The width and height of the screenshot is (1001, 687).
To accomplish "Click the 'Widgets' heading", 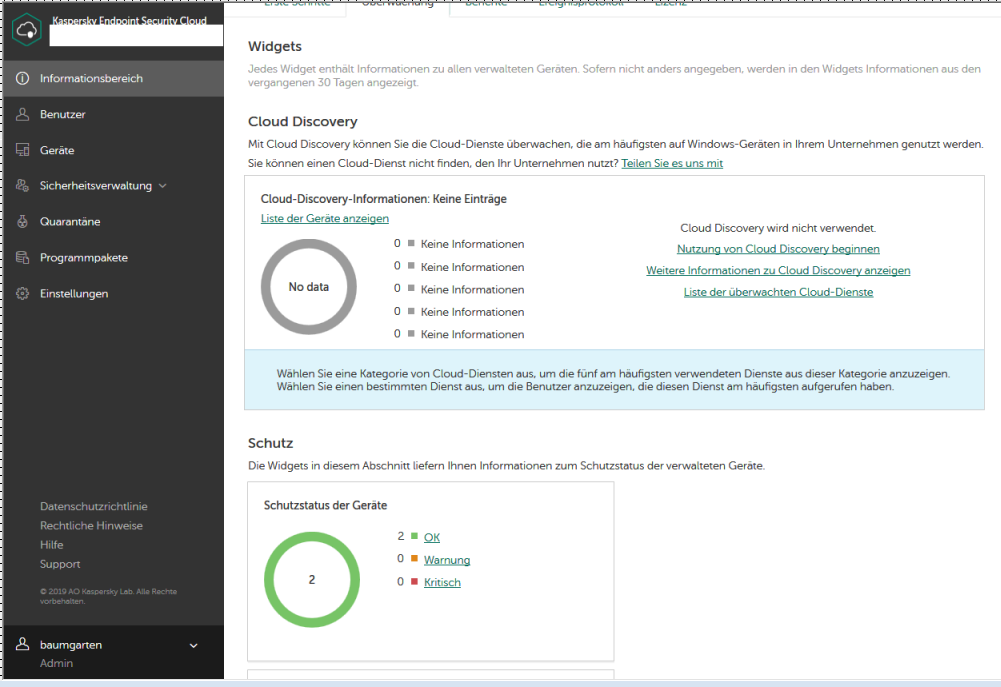I will 275,47.
